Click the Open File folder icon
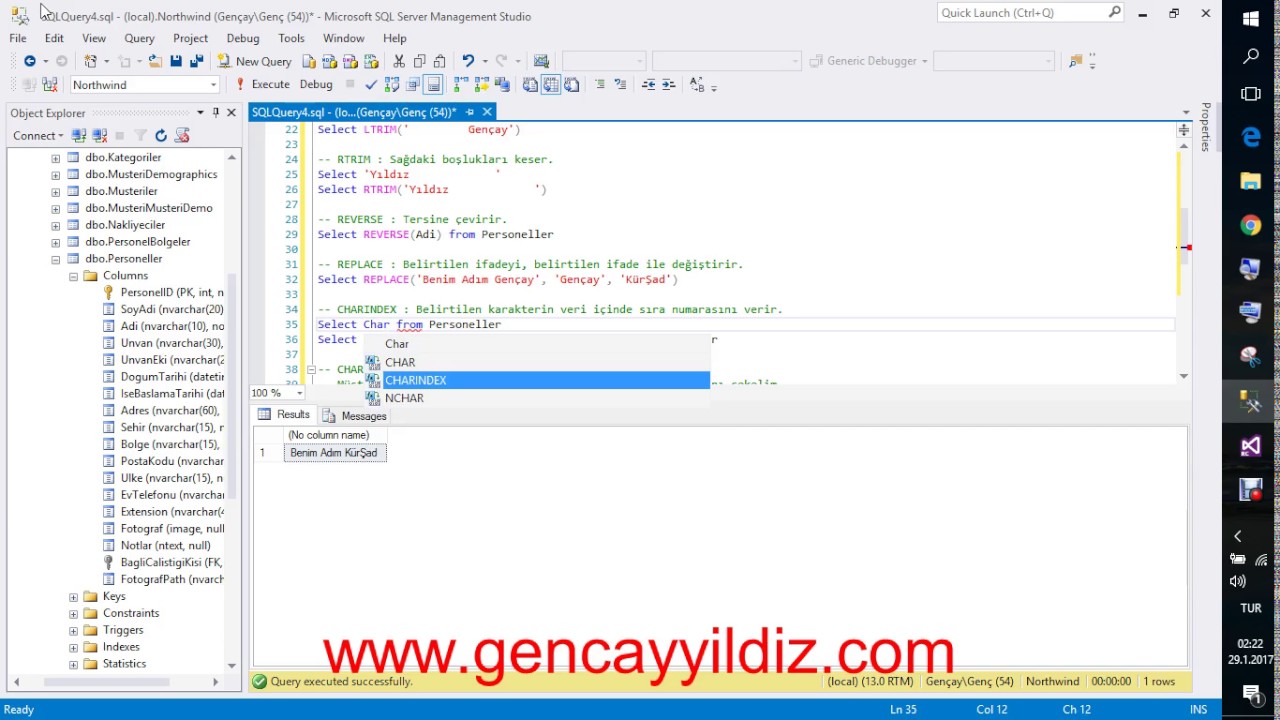Viewport: 1280px width, 720px height. 155,61
